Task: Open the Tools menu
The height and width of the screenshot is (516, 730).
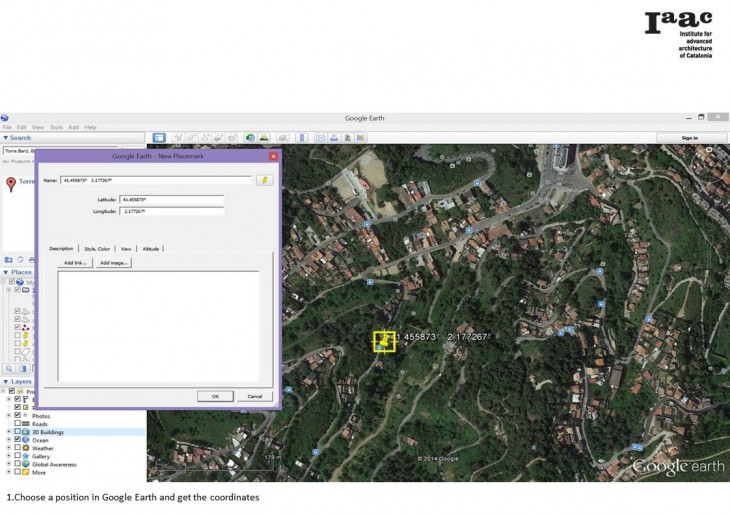Action: pyautogui.click(x=56, y=127)
